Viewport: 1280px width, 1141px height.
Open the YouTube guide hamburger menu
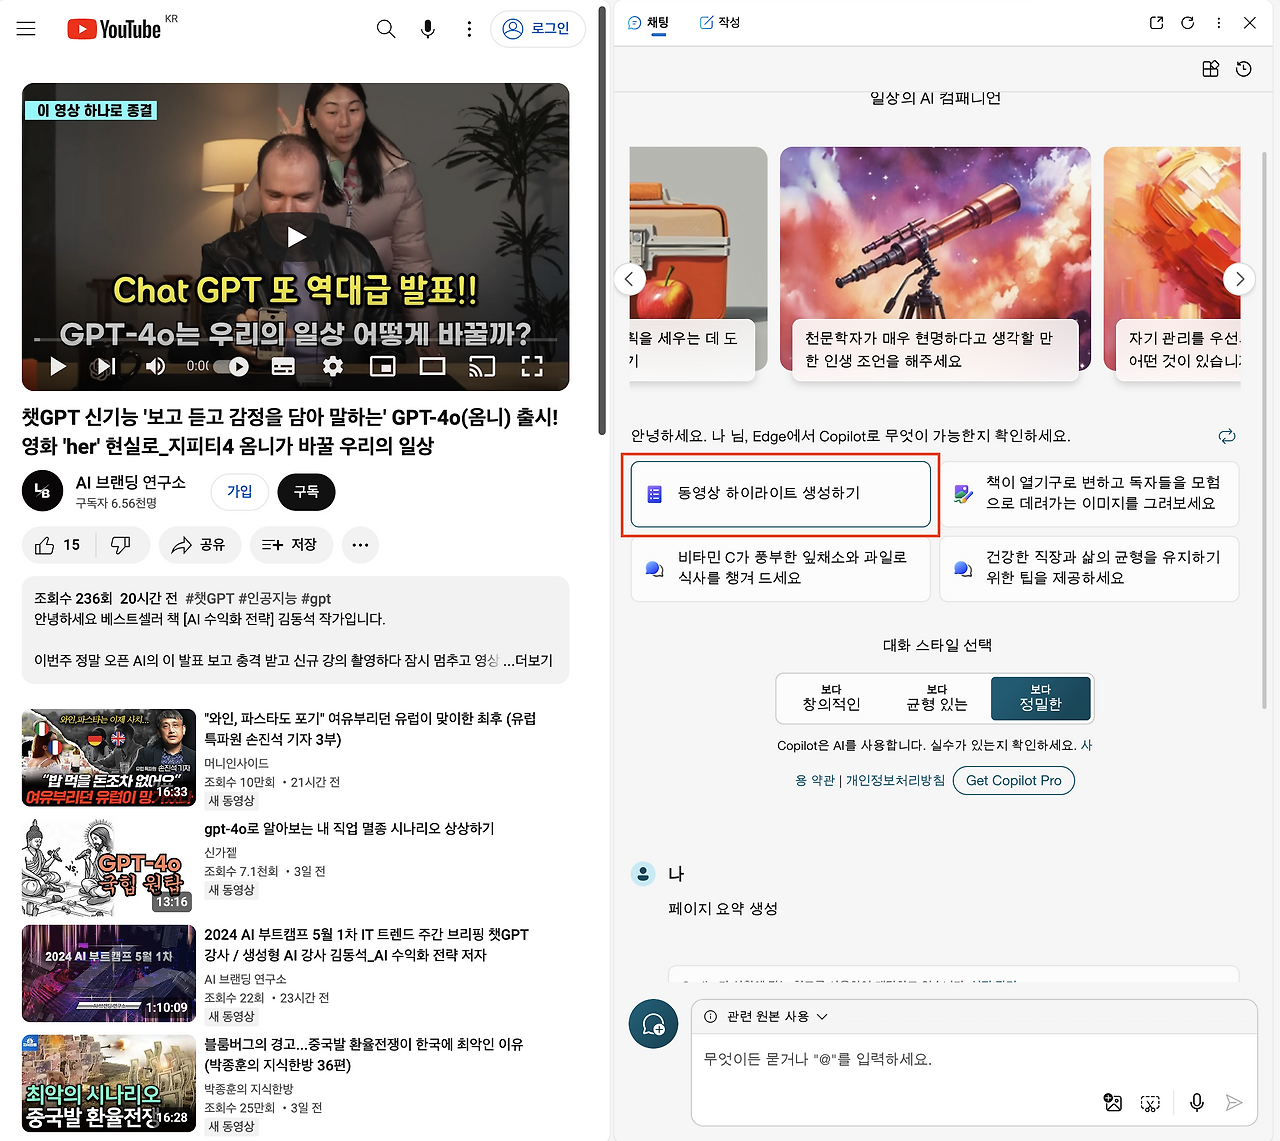point(26,29)
